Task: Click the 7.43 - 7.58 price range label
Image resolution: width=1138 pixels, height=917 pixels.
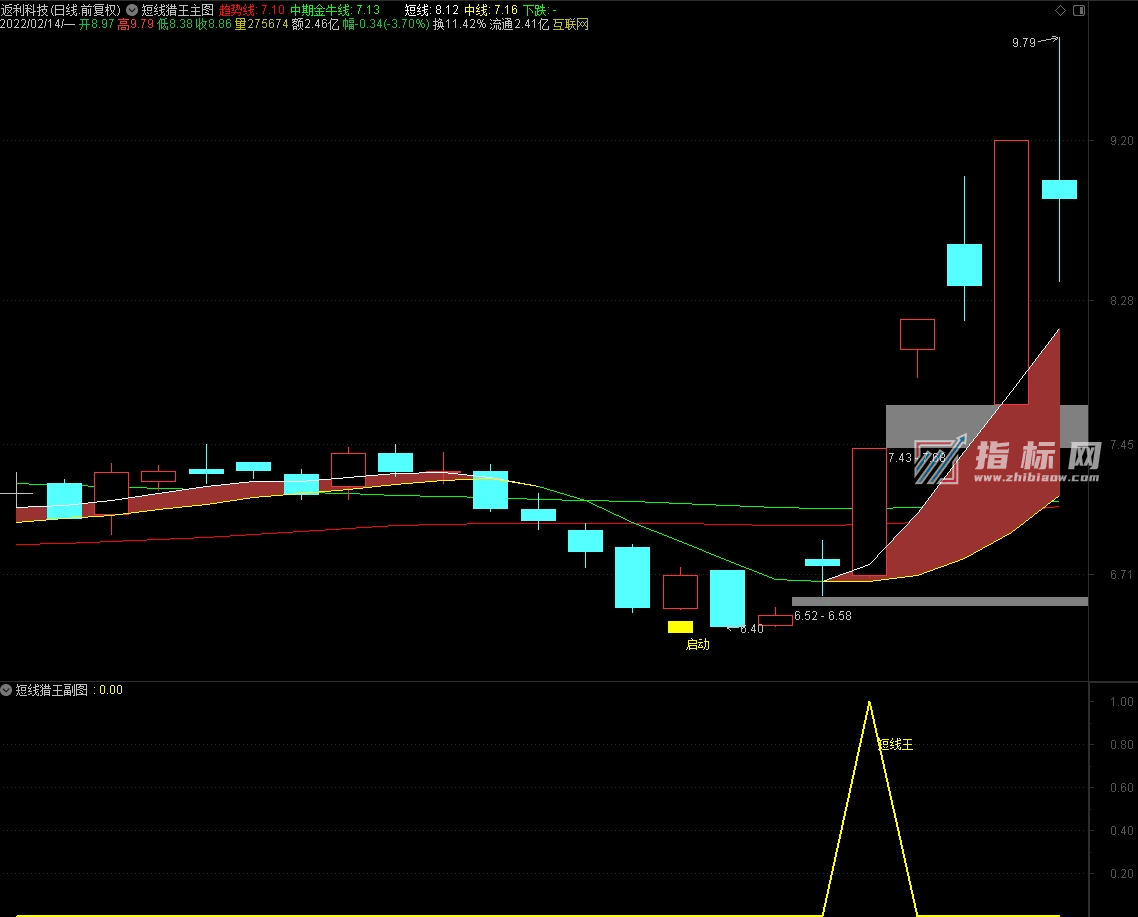Action: tap(917, 457)
